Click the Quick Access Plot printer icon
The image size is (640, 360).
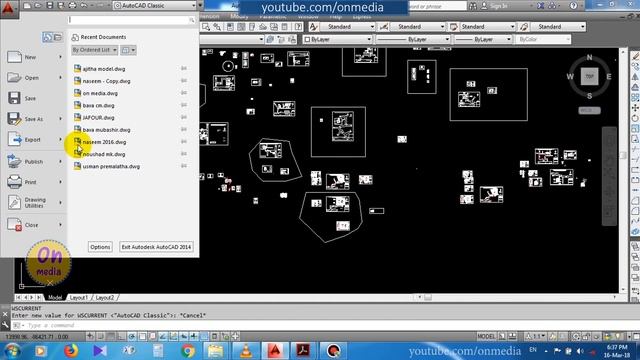tap(72, 6)
